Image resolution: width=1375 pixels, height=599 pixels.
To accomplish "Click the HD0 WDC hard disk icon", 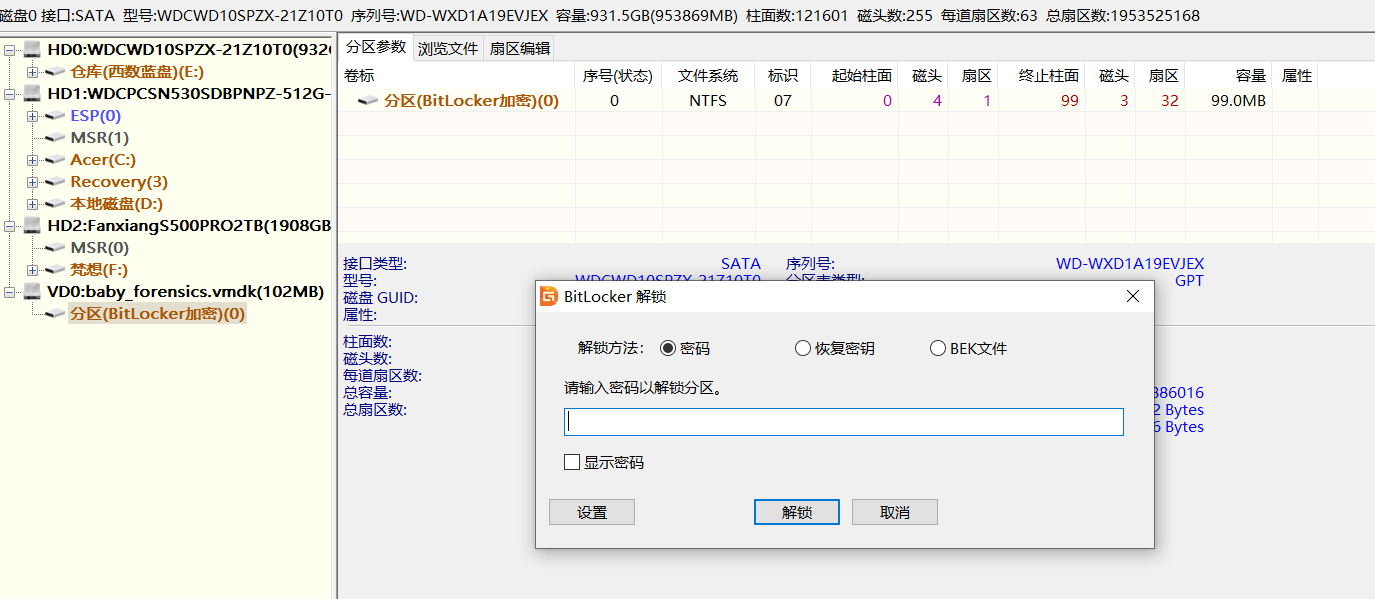I will pos(33,49).
